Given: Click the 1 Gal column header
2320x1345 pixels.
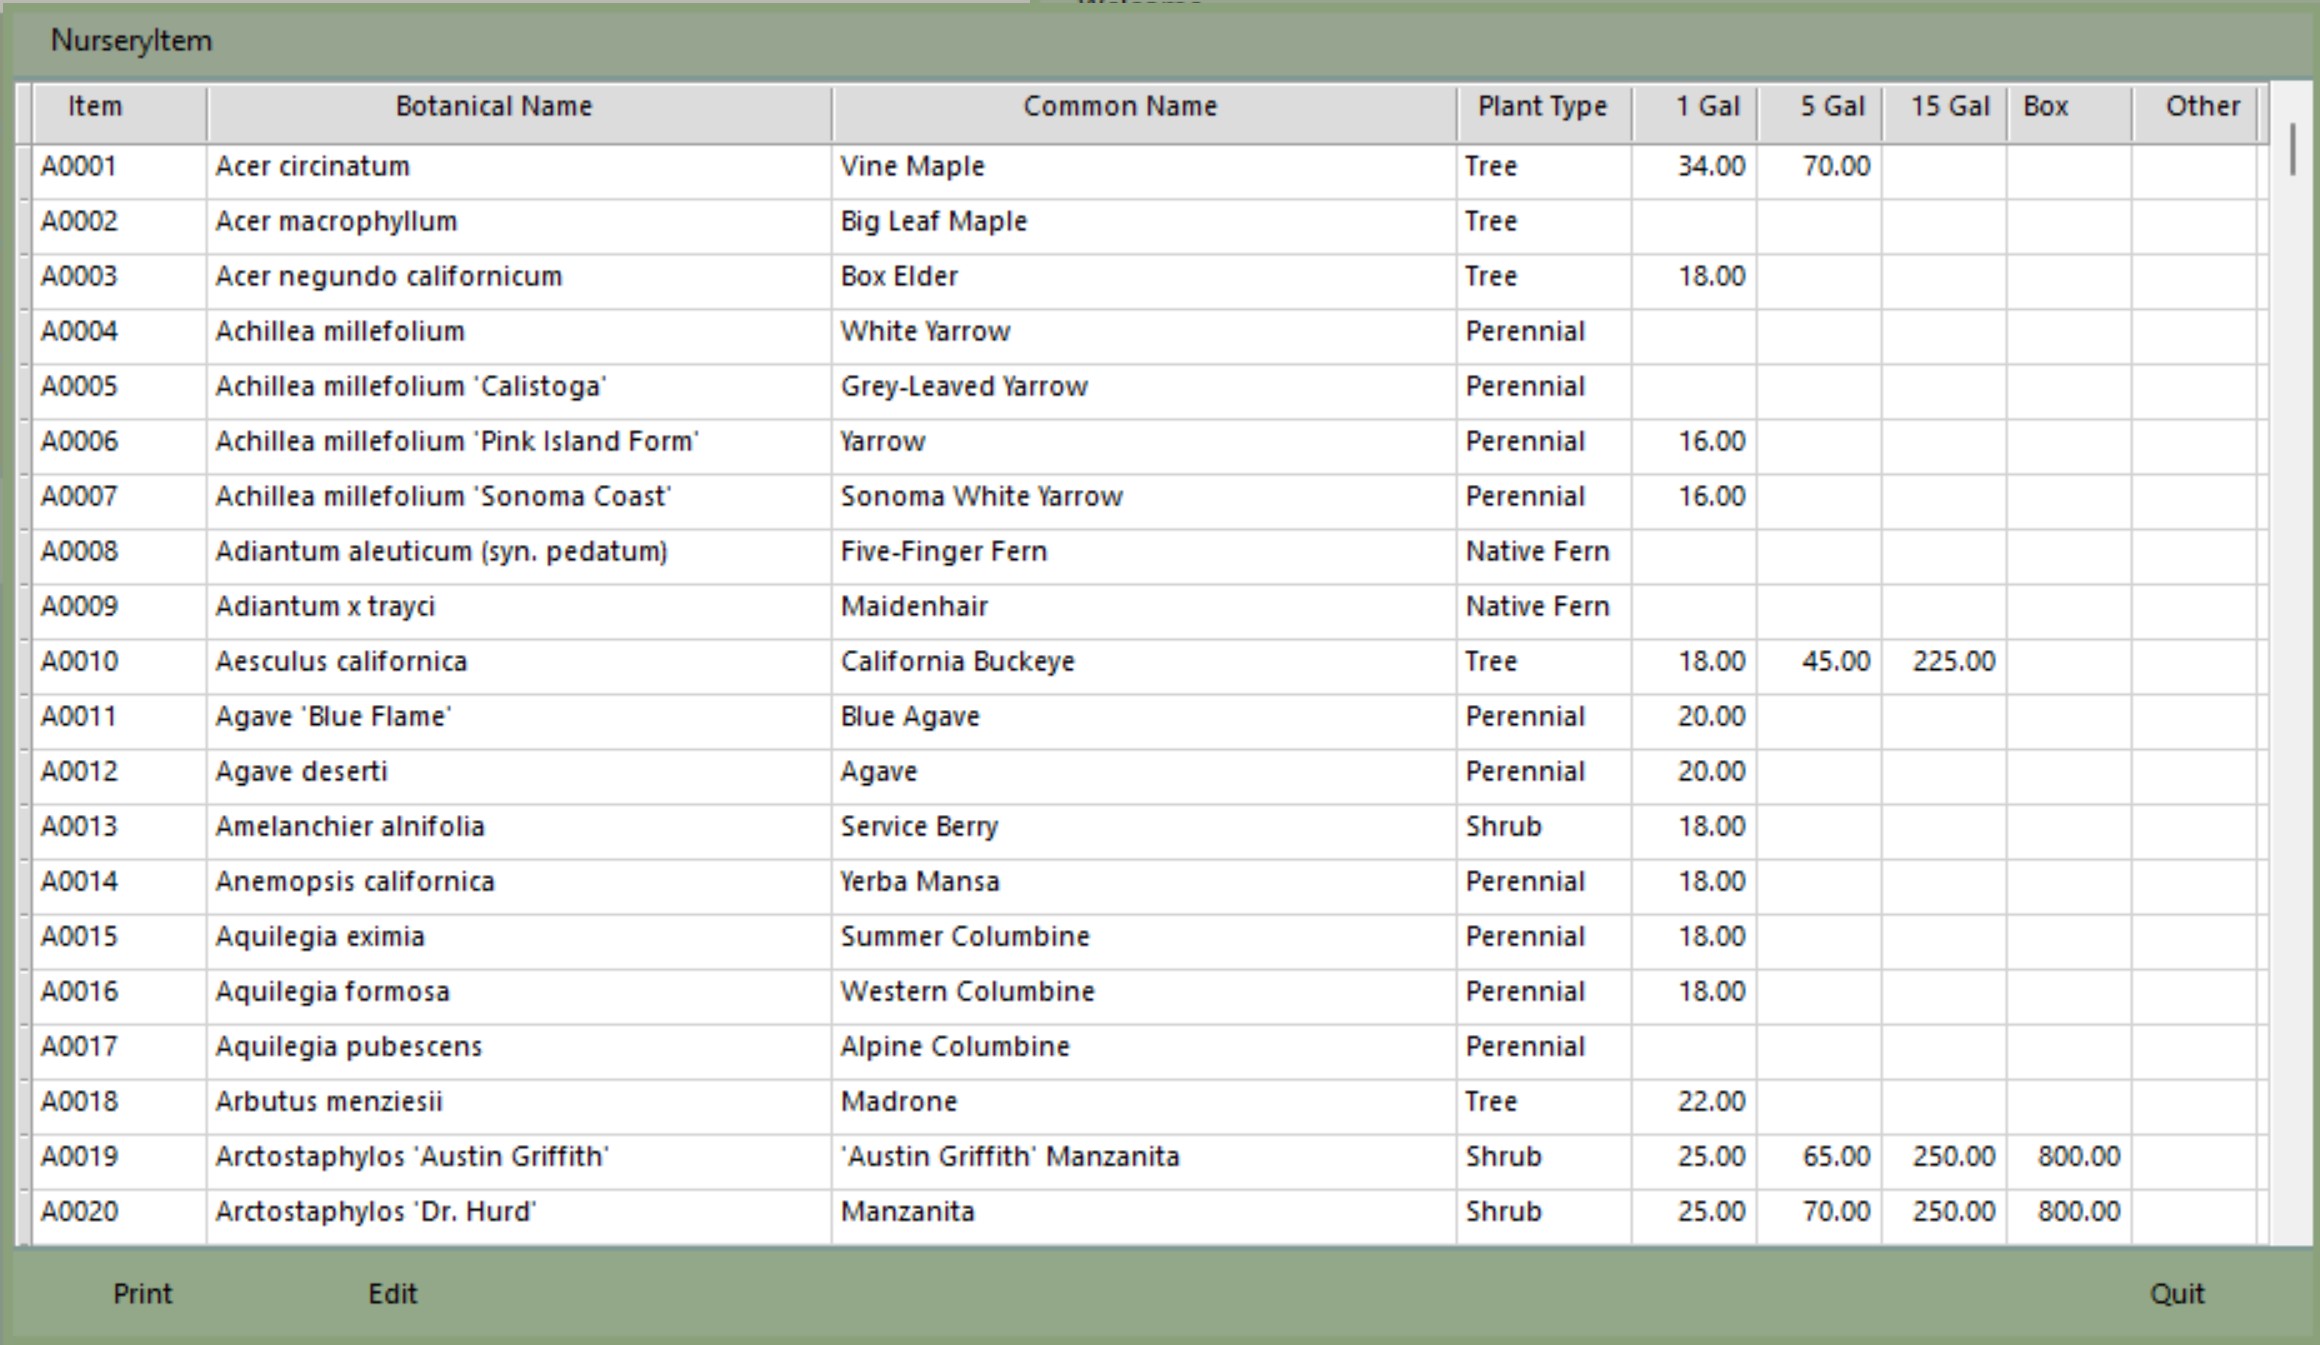Looking at the screenshot, I should [x=1707, y=107].
